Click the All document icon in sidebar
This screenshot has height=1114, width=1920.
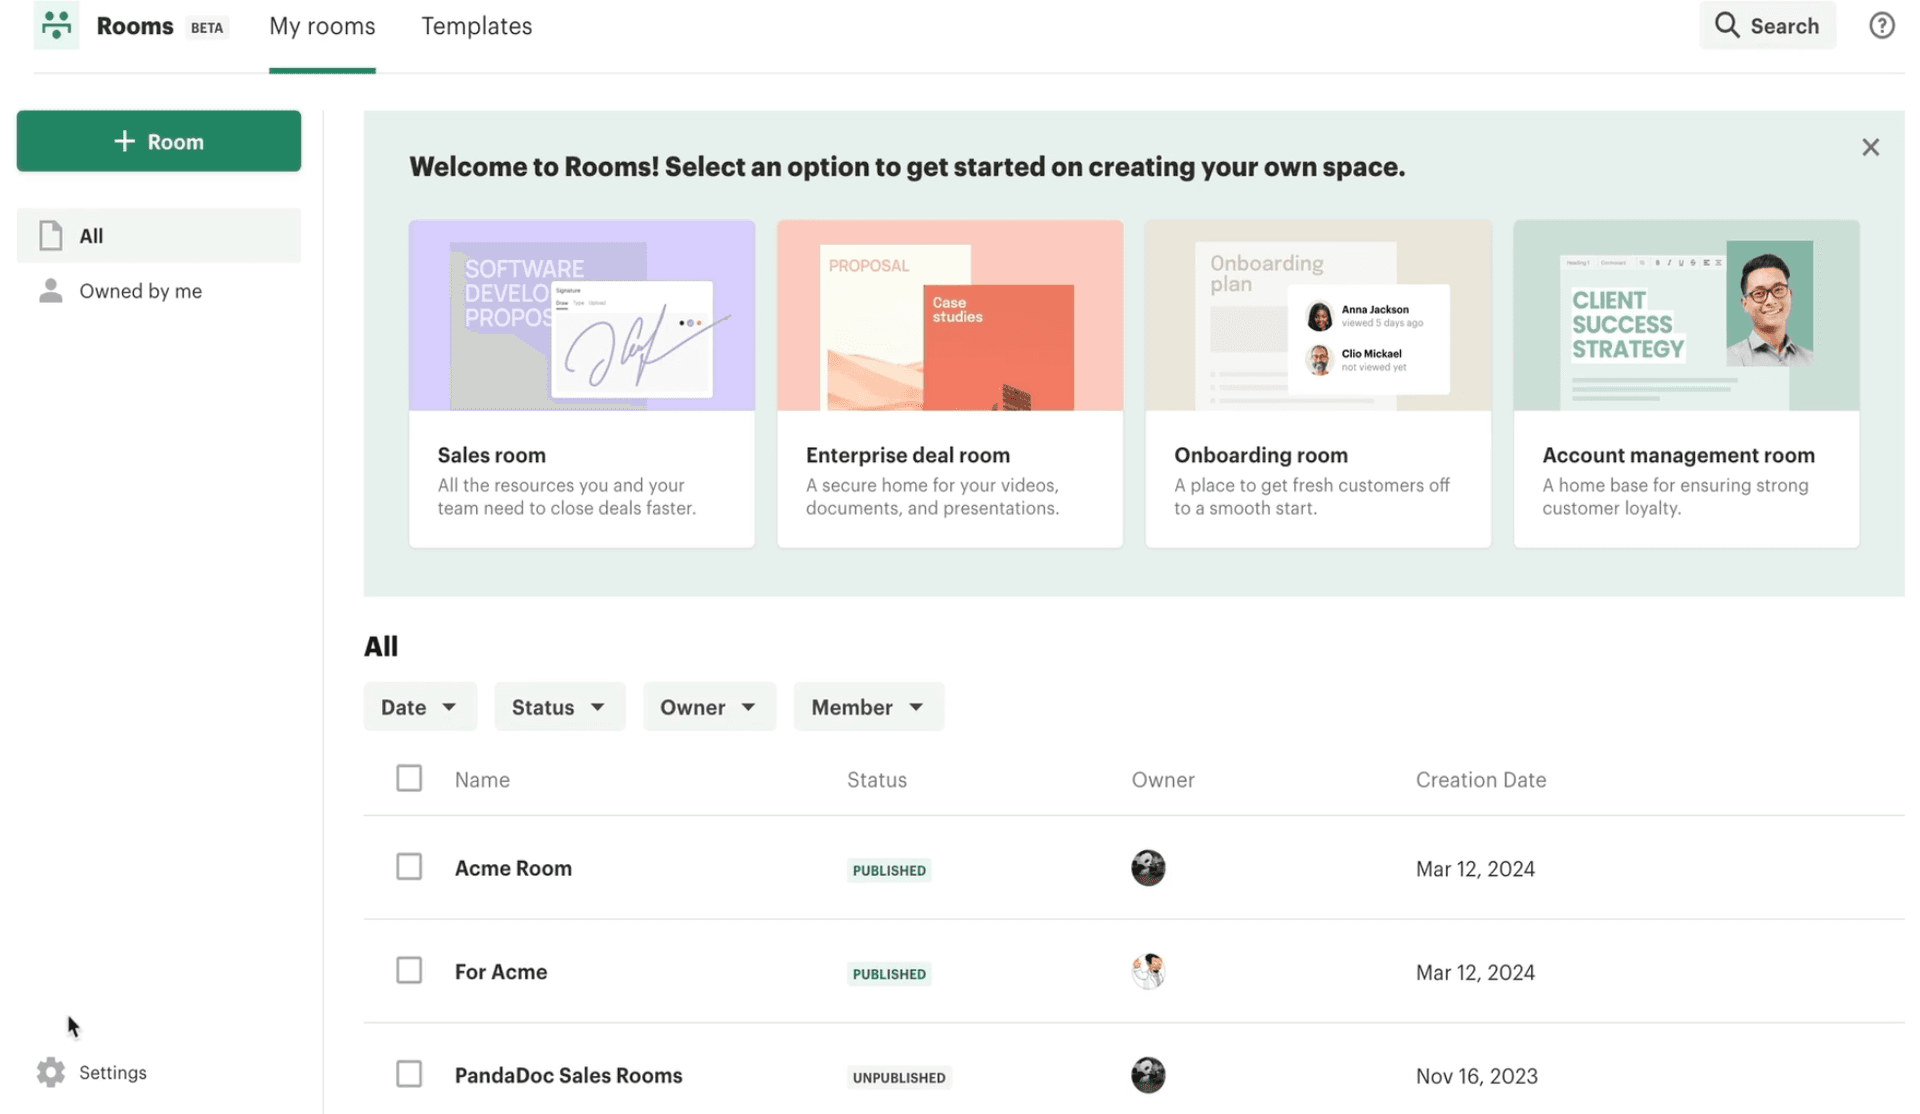[51, 236]
